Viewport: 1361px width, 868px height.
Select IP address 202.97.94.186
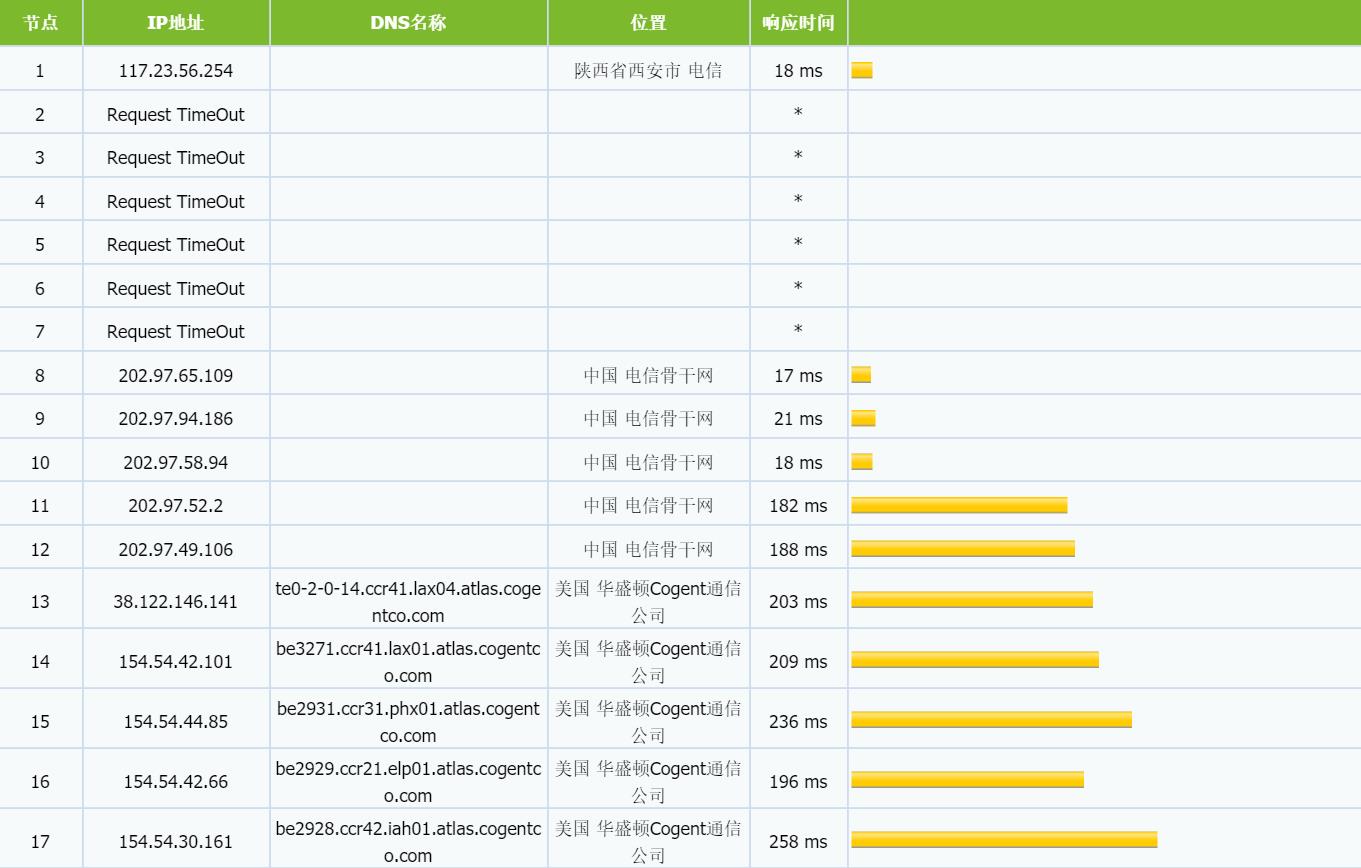coord(176,419)
